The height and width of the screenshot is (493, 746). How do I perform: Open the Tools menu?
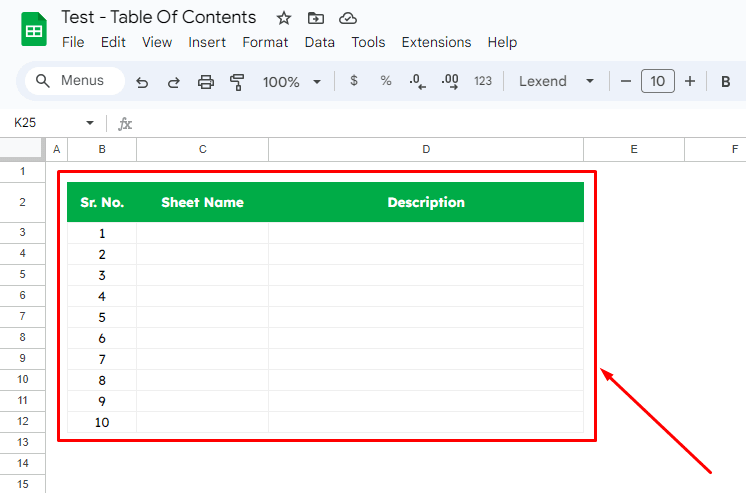click(x=368, y=42)
